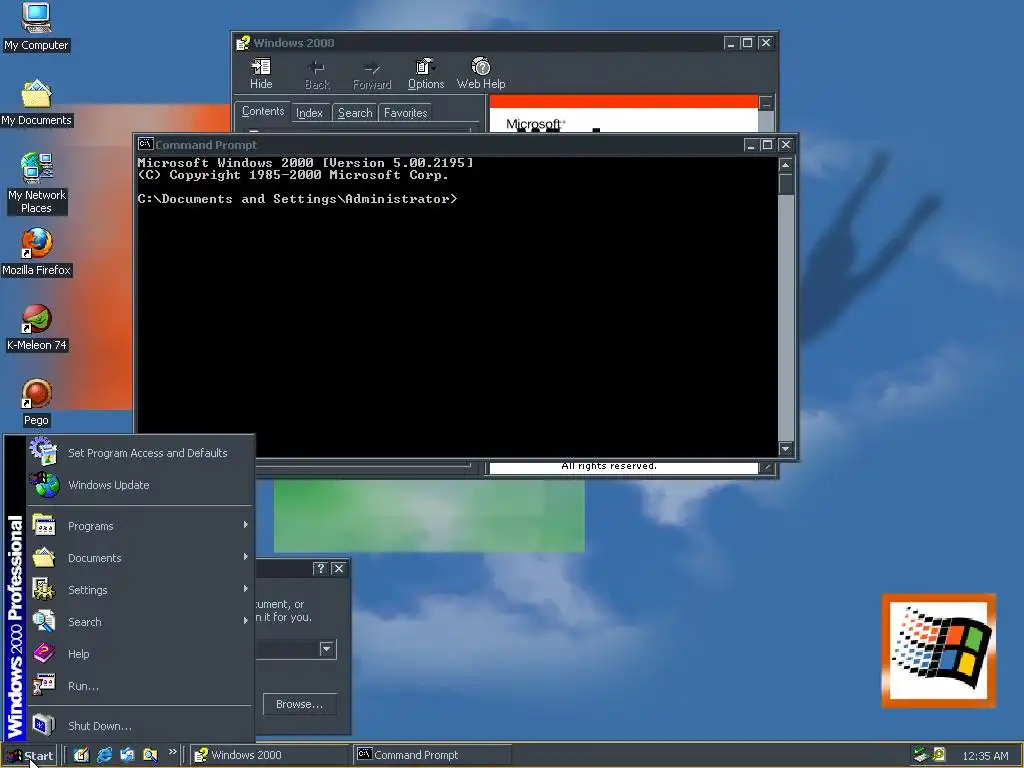Expand the Documents submenu
Screen dimensions: 1024x768
pyautogui.click(x=140, y=558)
